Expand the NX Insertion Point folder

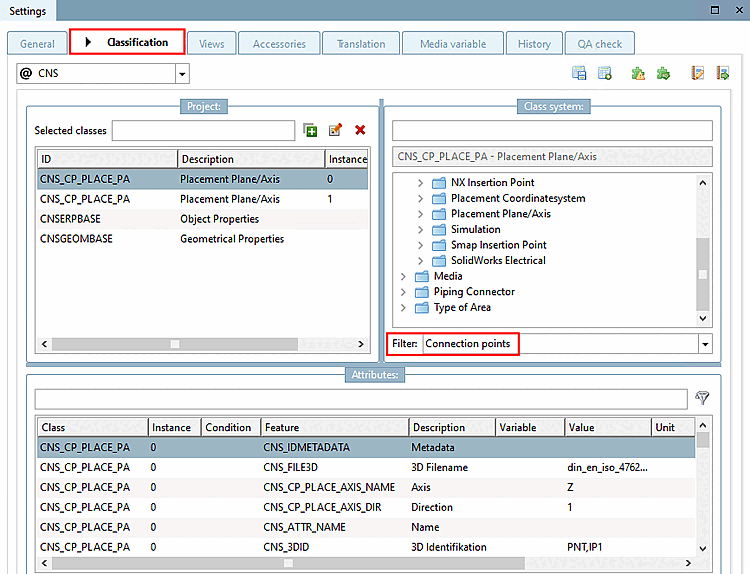coord(421,183)
